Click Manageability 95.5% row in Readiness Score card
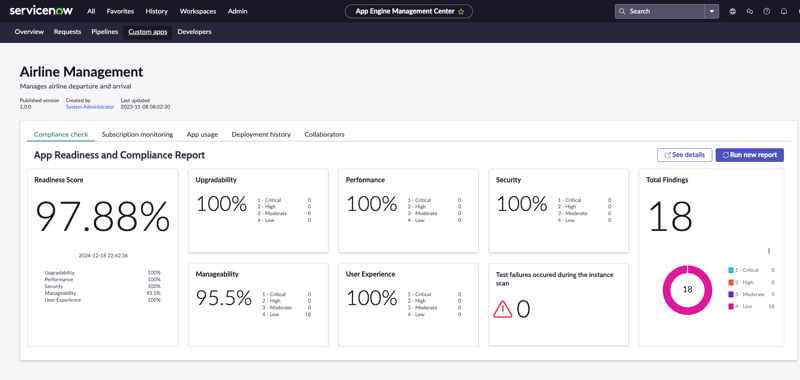This screenshot has height=380, width=800. tap(103, 293)
